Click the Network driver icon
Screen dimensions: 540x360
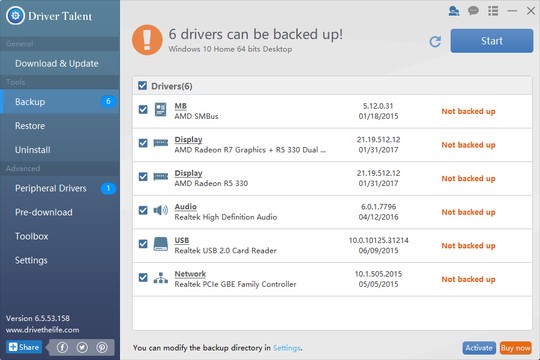tap(160, 278)
